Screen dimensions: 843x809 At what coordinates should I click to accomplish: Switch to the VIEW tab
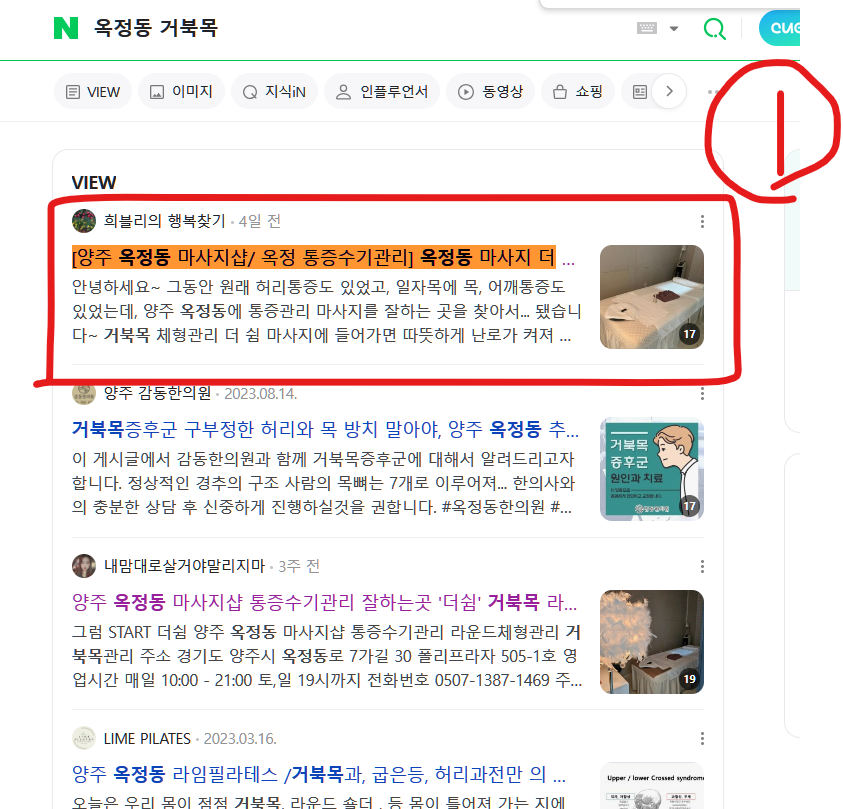click(92, 92)
